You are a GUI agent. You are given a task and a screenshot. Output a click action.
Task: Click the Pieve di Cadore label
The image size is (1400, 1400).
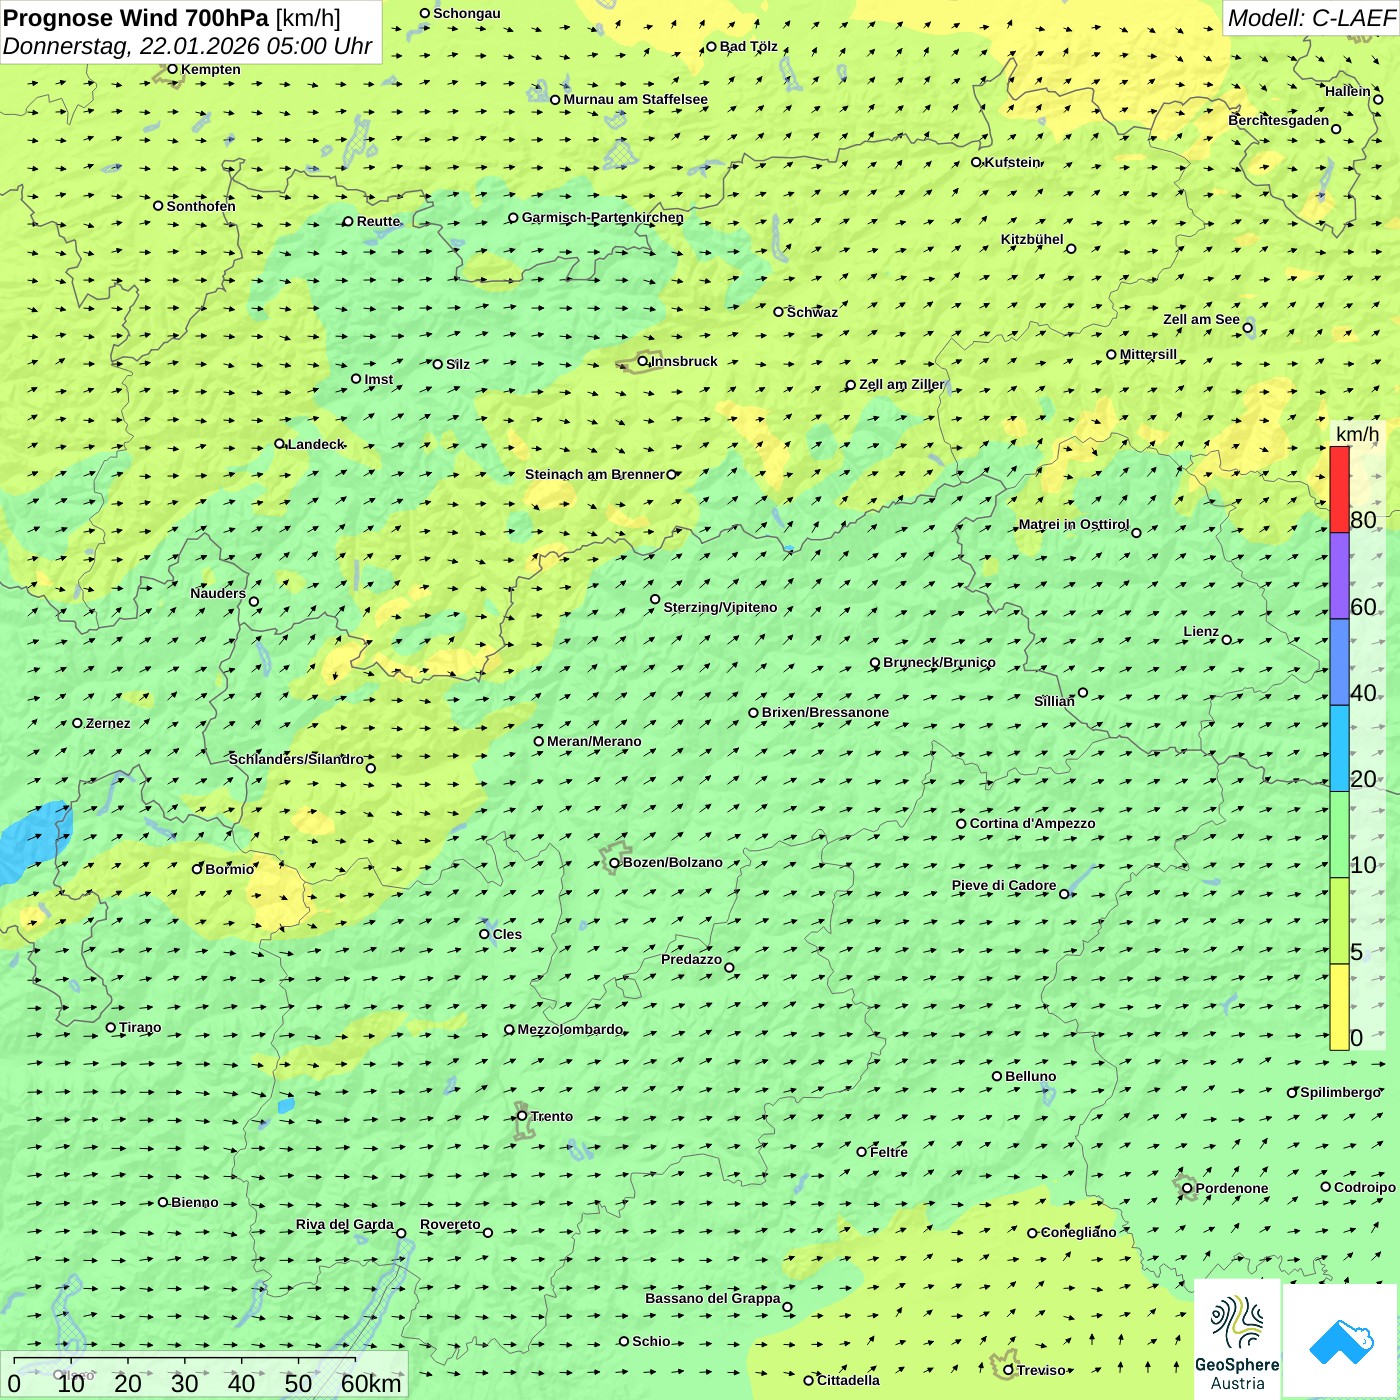(x=1004, y=885)
